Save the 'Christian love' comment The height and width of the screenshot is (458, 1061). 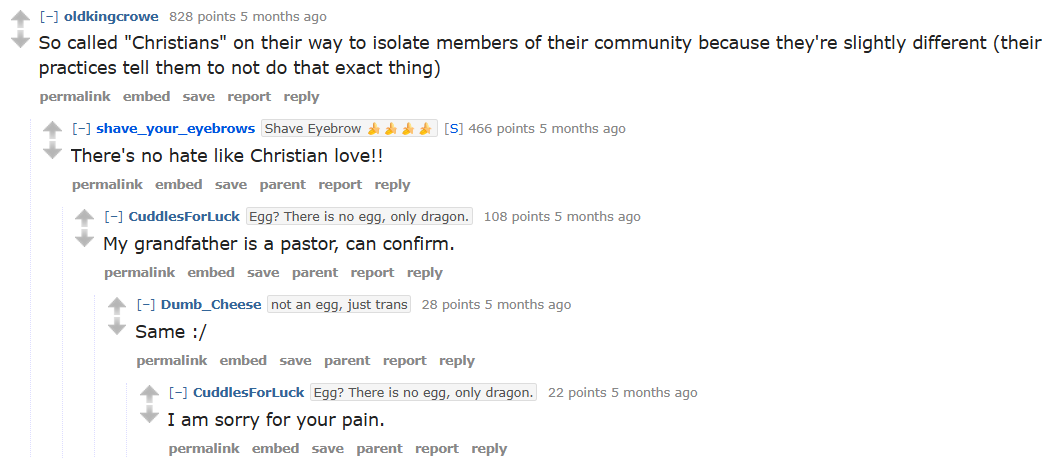pos(231,185)
